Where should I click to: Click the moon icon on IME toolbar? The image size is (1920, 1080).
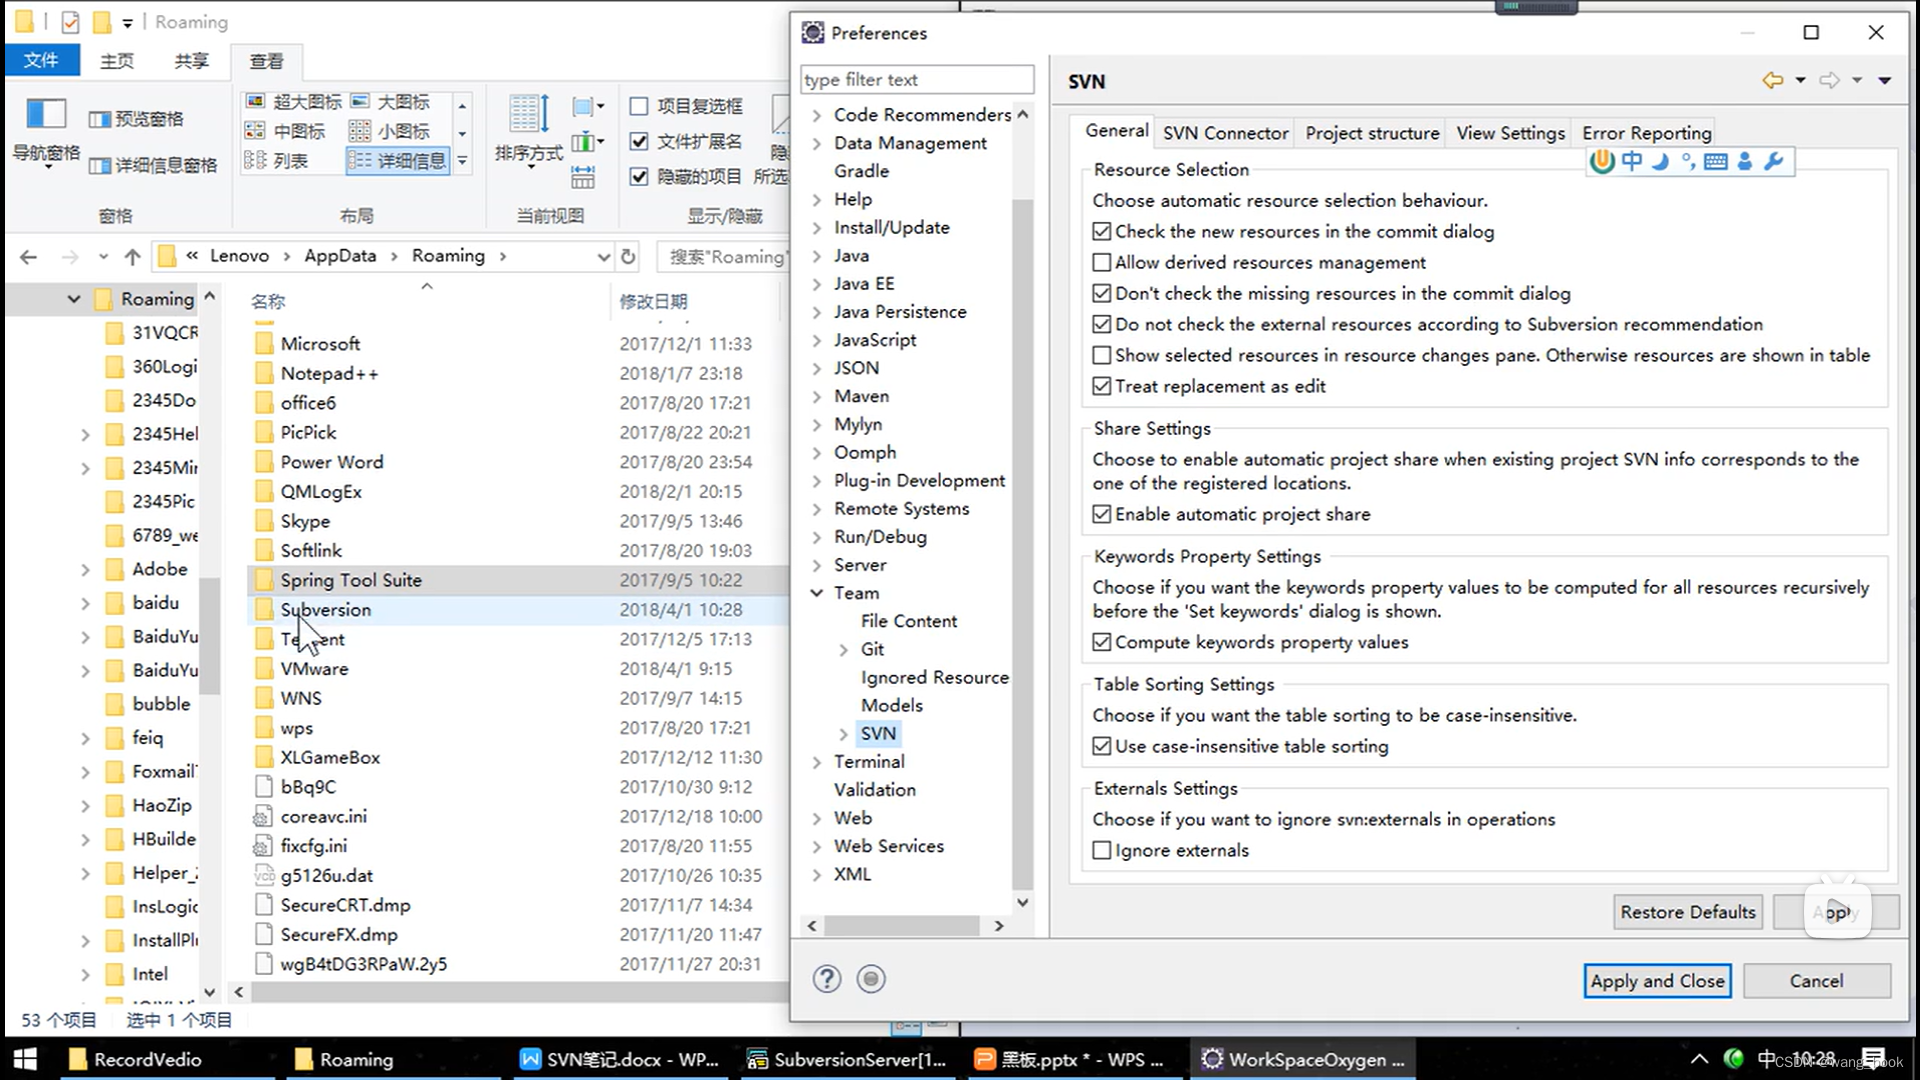(x=1661, y=161)
